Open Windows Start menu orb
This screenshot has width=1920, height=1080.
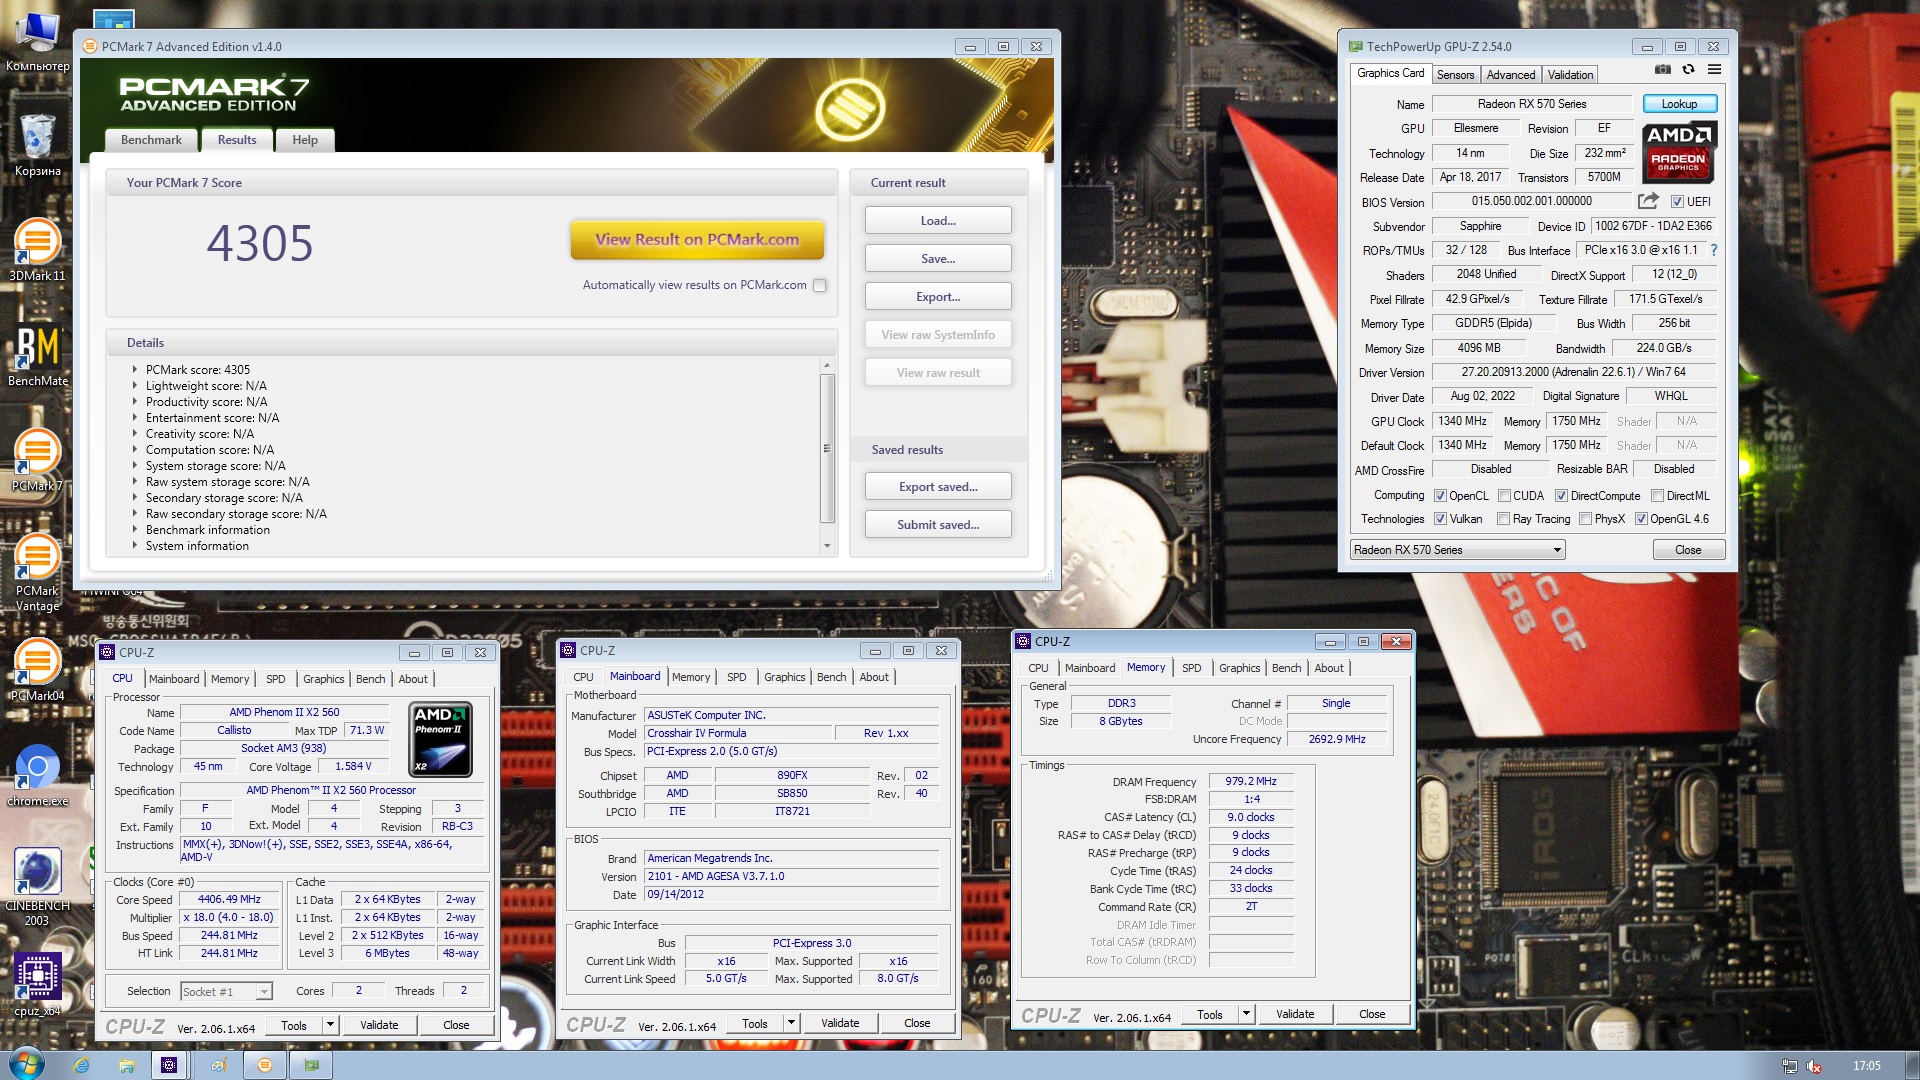[x=27, y=1064]
